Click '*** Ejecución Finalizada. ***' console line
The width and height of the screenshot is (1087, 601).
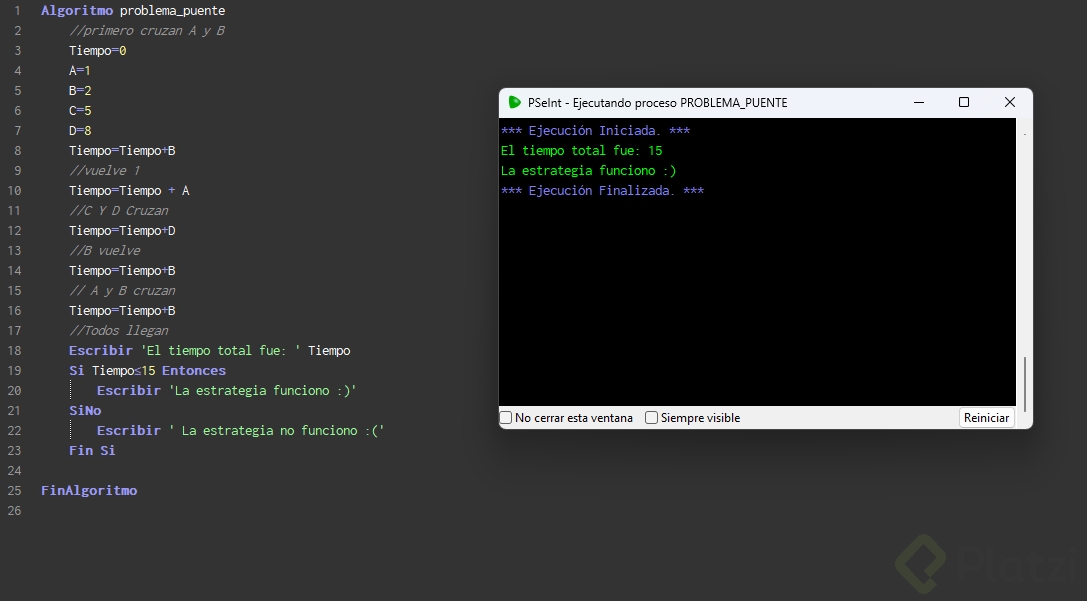(x=602, y=191)
